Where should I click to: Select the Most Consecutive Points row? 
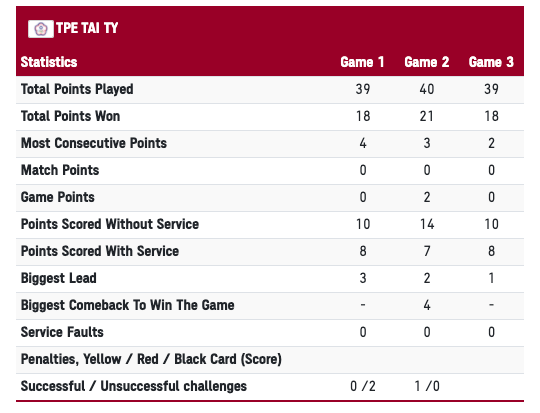pyautogui.click(x=270, y=143)
